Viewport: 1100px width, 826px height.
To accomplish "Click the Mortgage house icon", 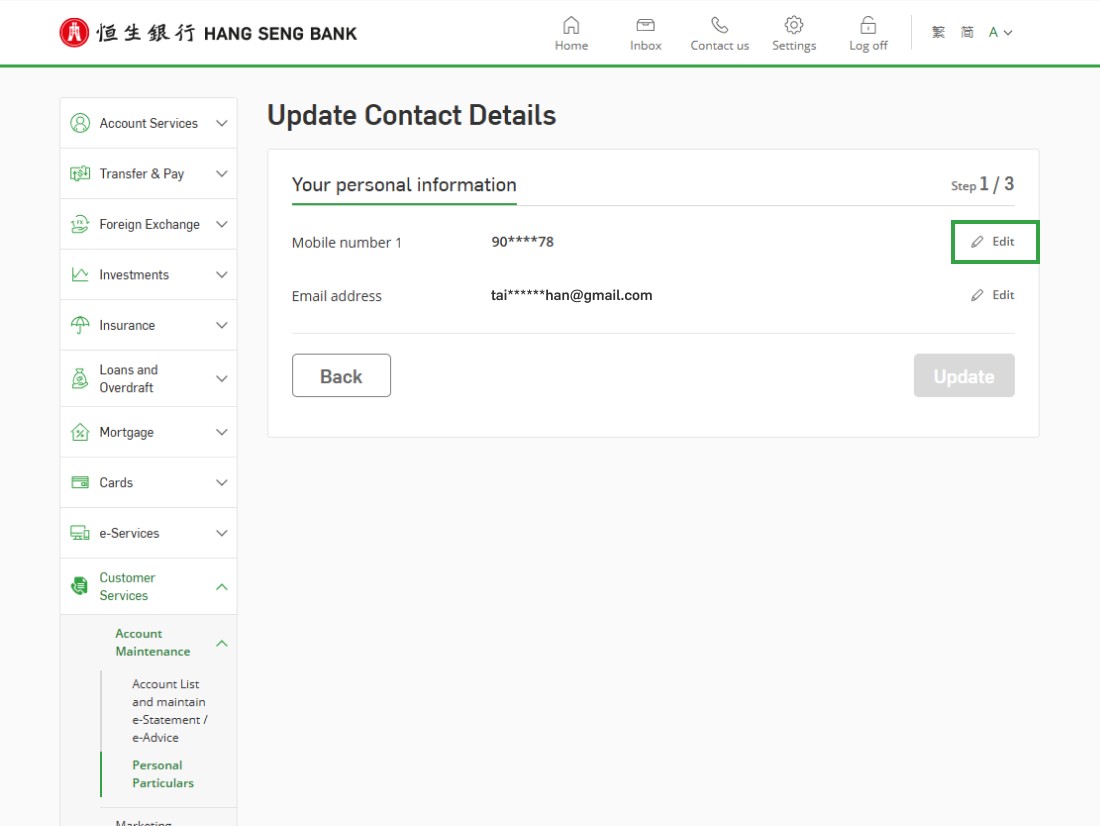I will tap(80, 432).
